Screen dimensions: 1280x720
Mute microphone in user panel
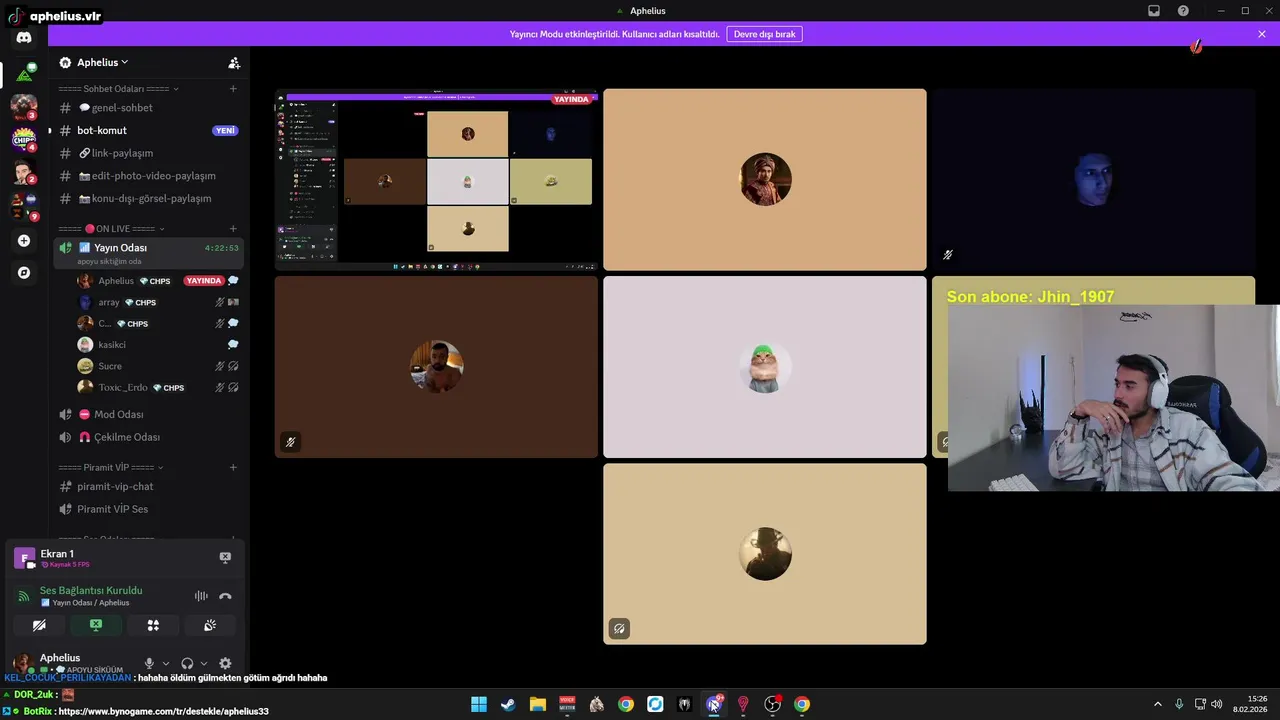[x=149, y=663]
